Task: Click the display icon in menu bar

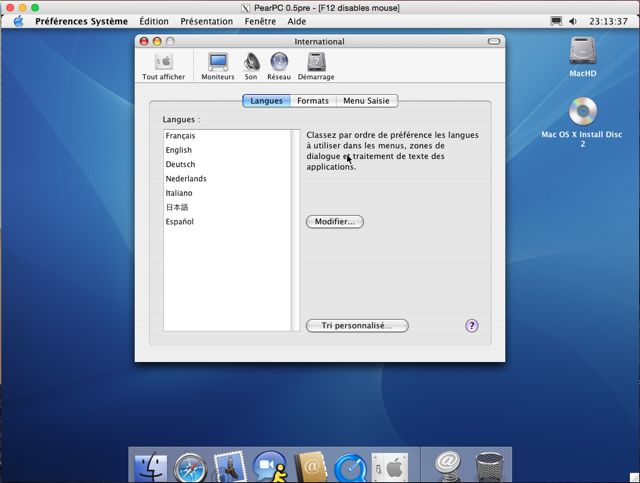Action: click(556, 21)
